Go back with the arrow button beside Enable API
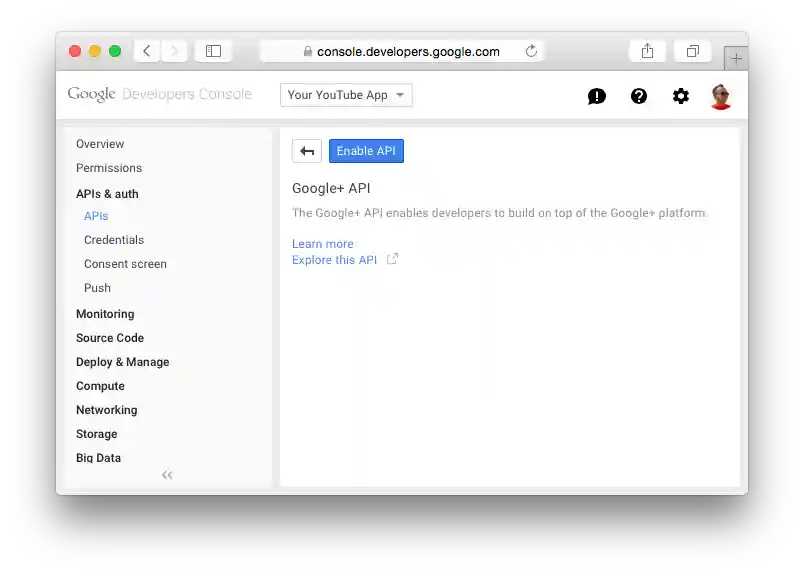The height and width of the screenshot is (575, 804). click(307, 151)
